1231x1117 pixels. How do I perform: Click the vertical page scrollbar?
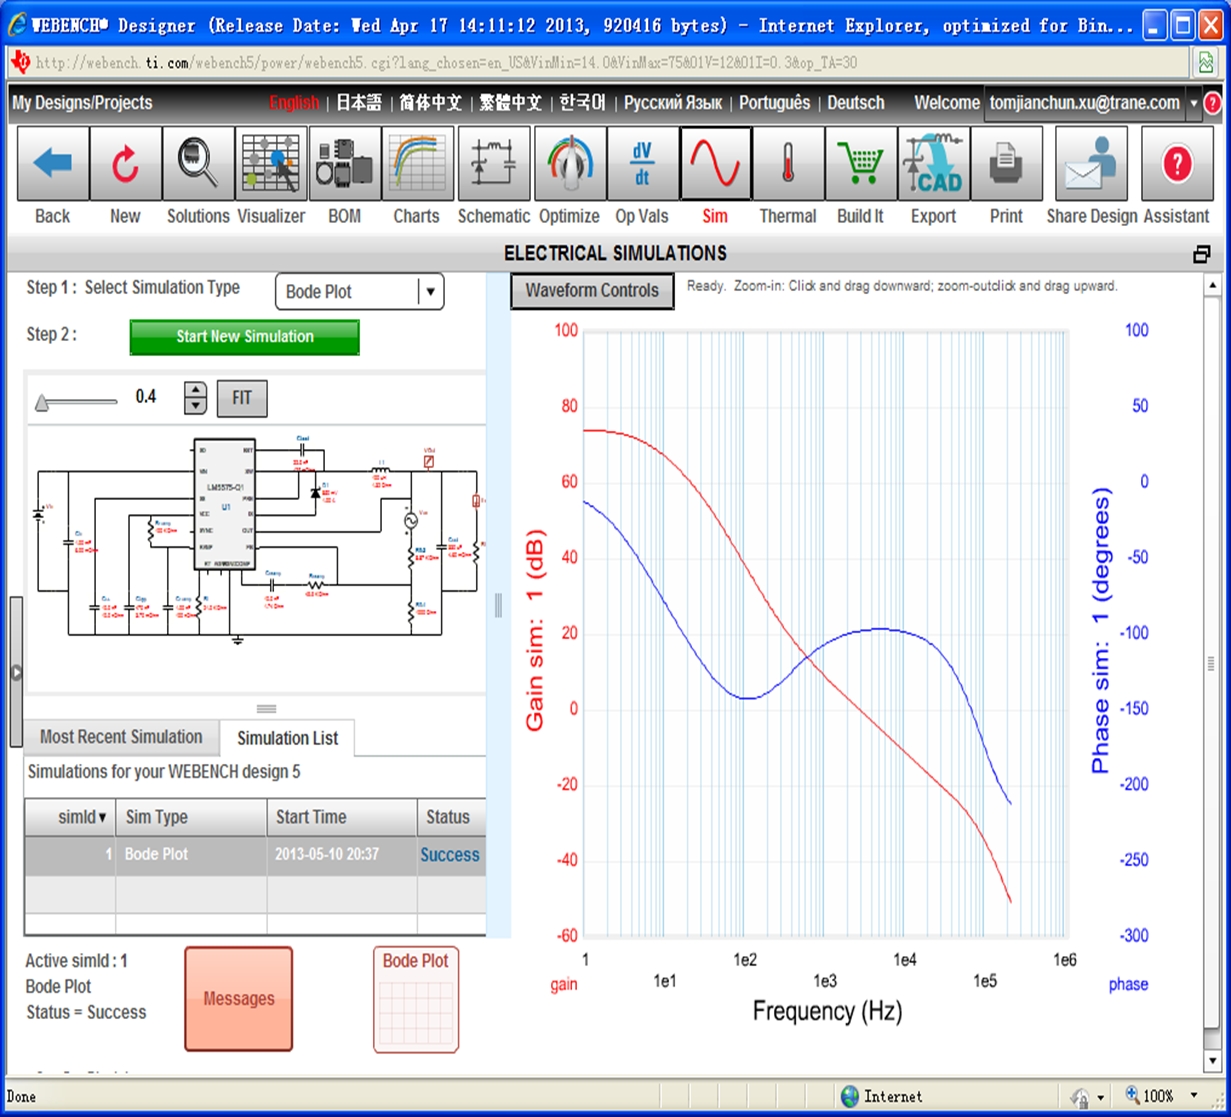(x=1211, y=663)
